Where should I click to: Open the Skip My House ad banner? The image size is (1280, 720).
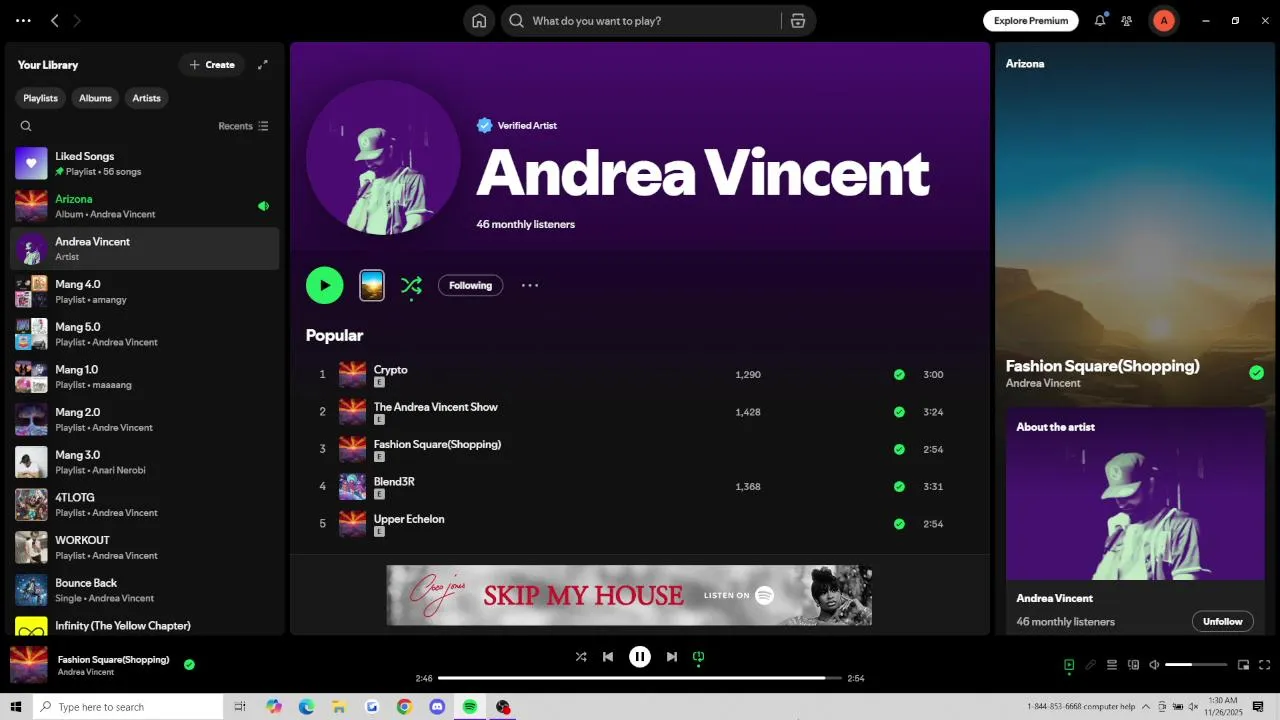click(629, 595)
